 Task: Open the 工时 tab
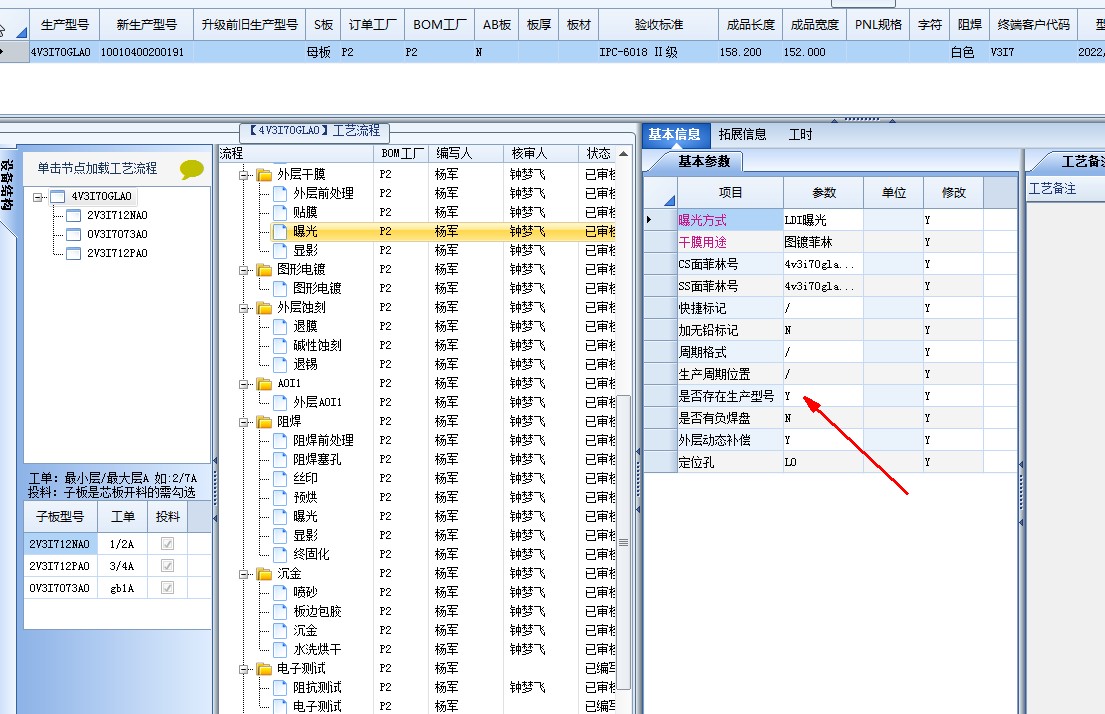tap(801, 135)
